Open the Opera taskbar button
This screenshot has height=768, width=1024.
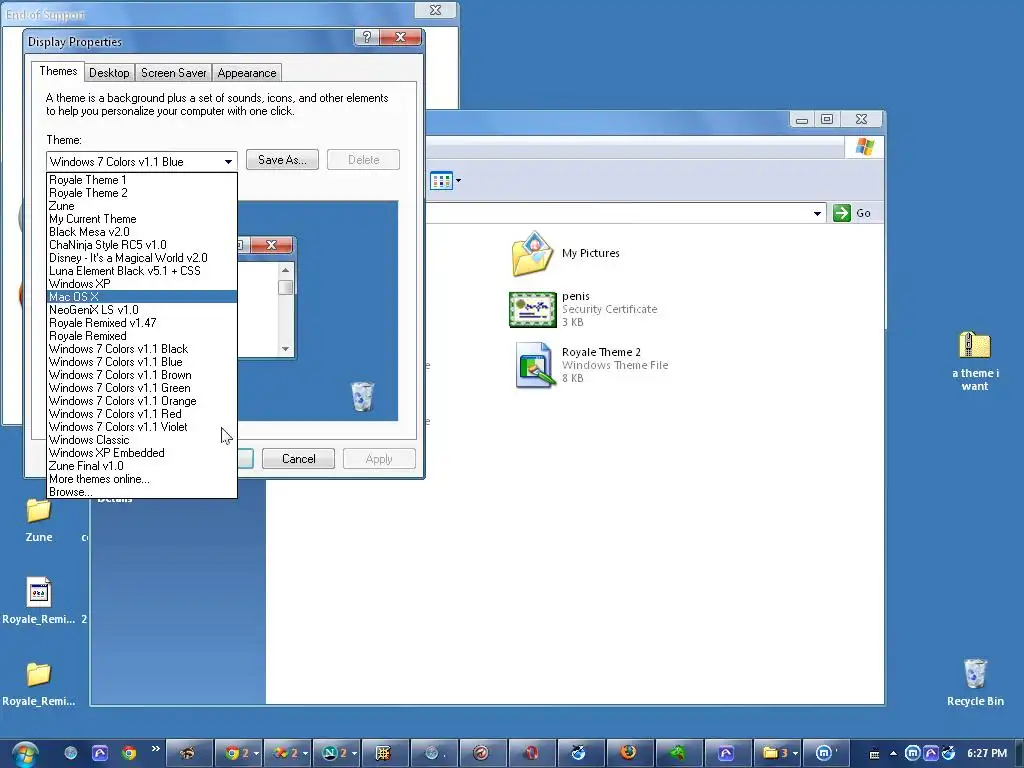tap(531, 753)
